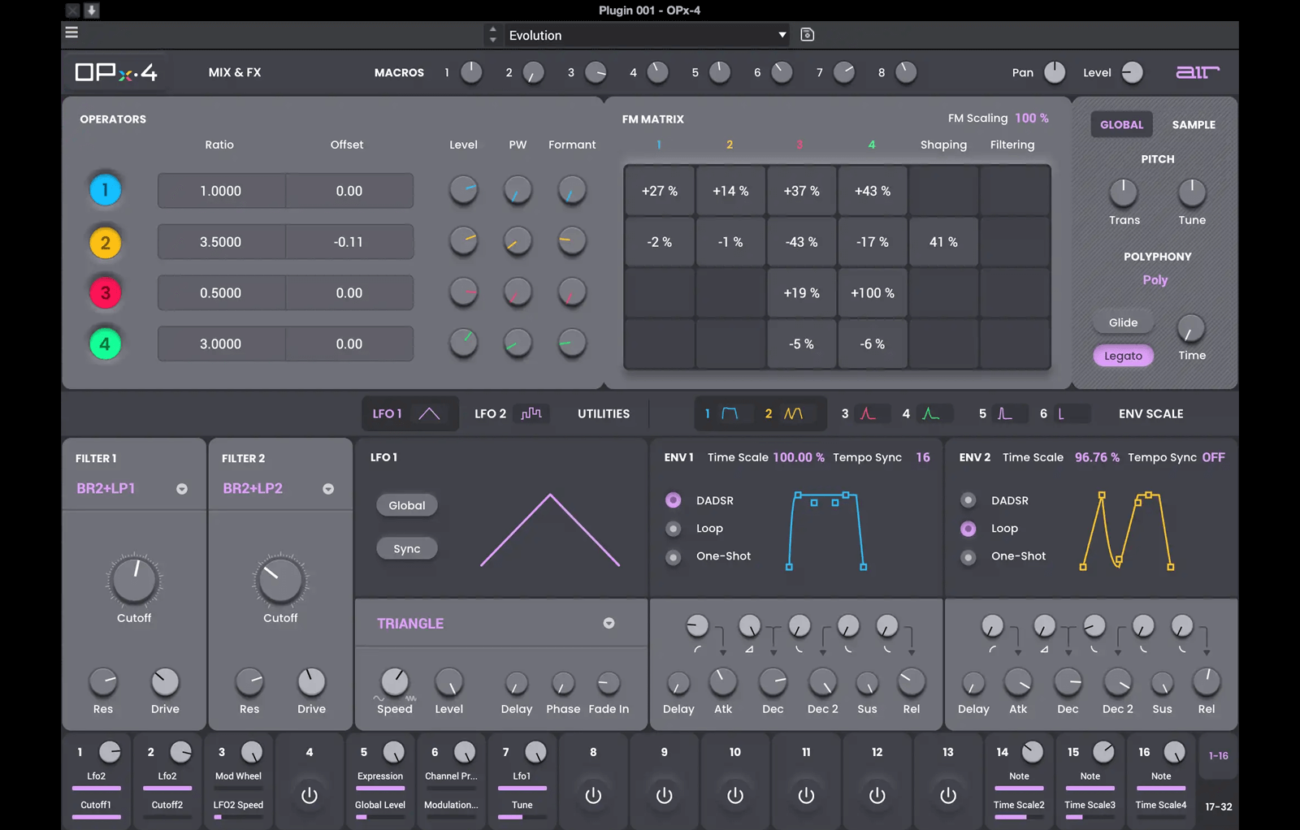Select ENV 2 DADSR mode
The image size is (1300, 830).
(968, 500)
